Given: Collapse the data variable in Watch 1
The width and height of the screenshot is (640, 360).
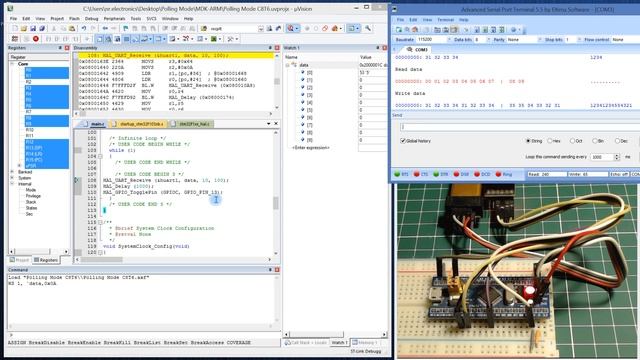Looking at the screenshot, I should [x=287, y=65].
